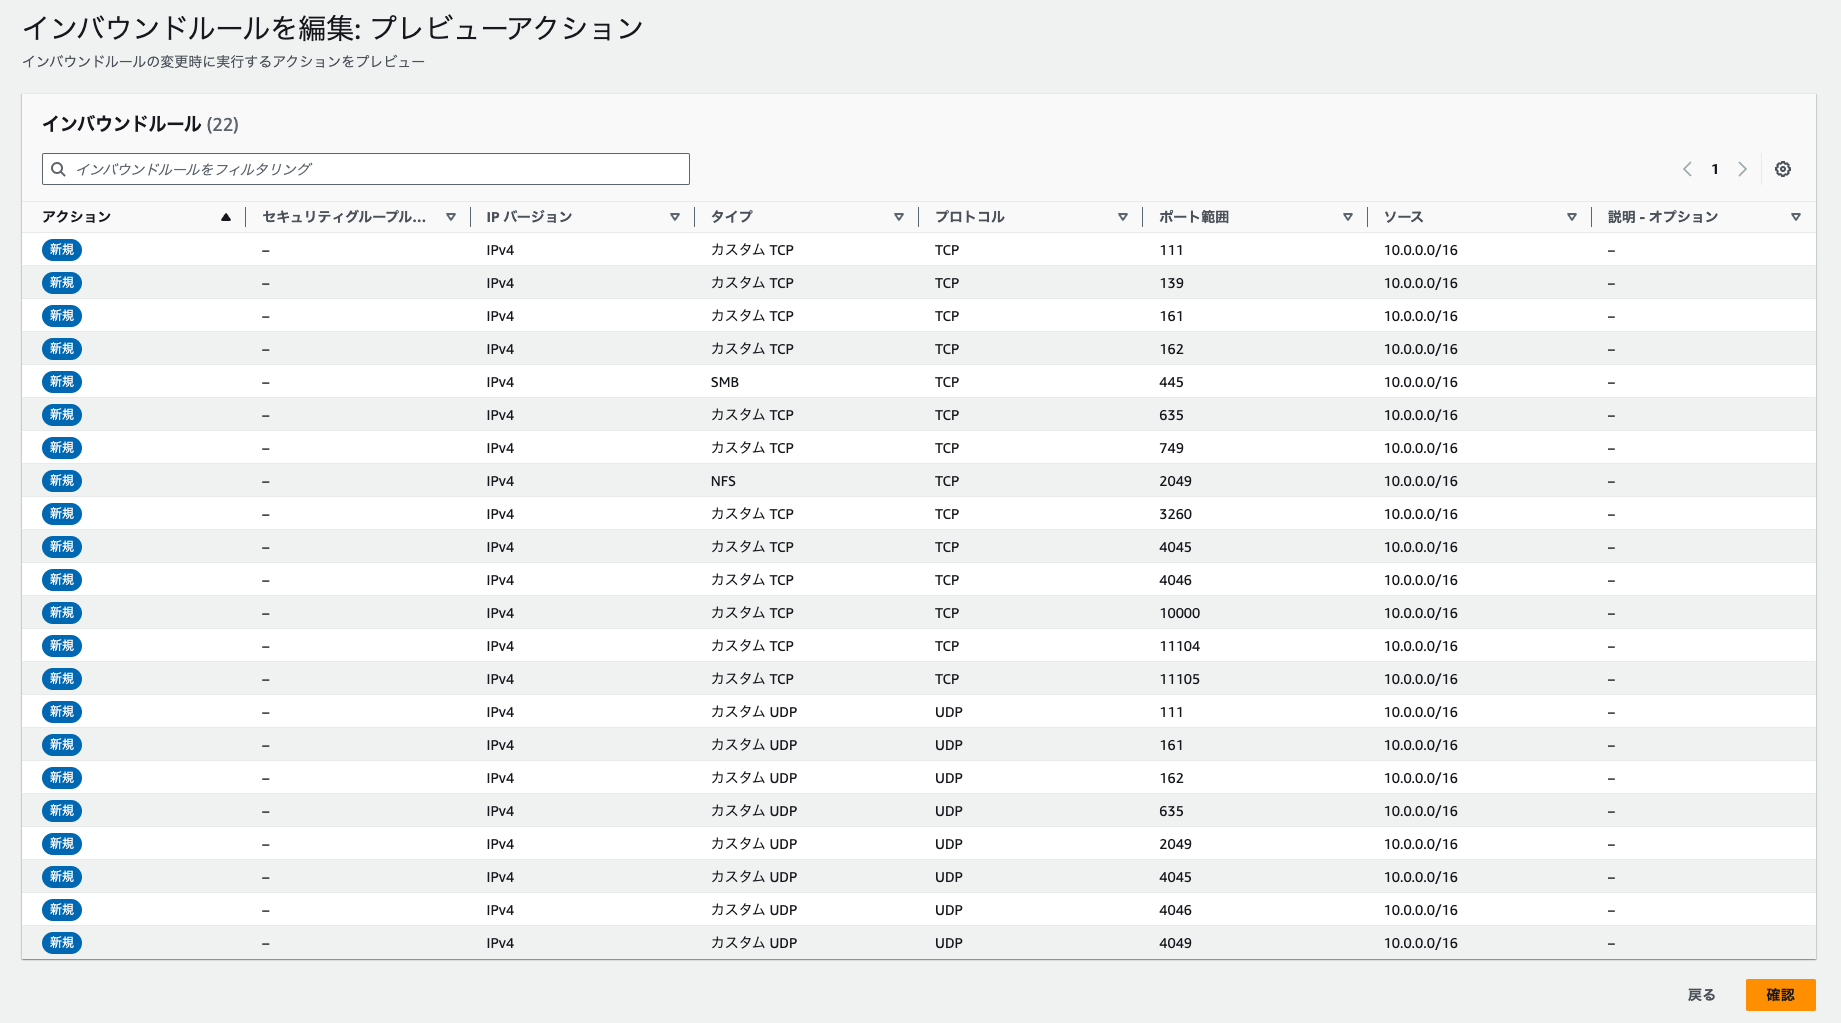Sort by プロトコル column arrow

1123,217
